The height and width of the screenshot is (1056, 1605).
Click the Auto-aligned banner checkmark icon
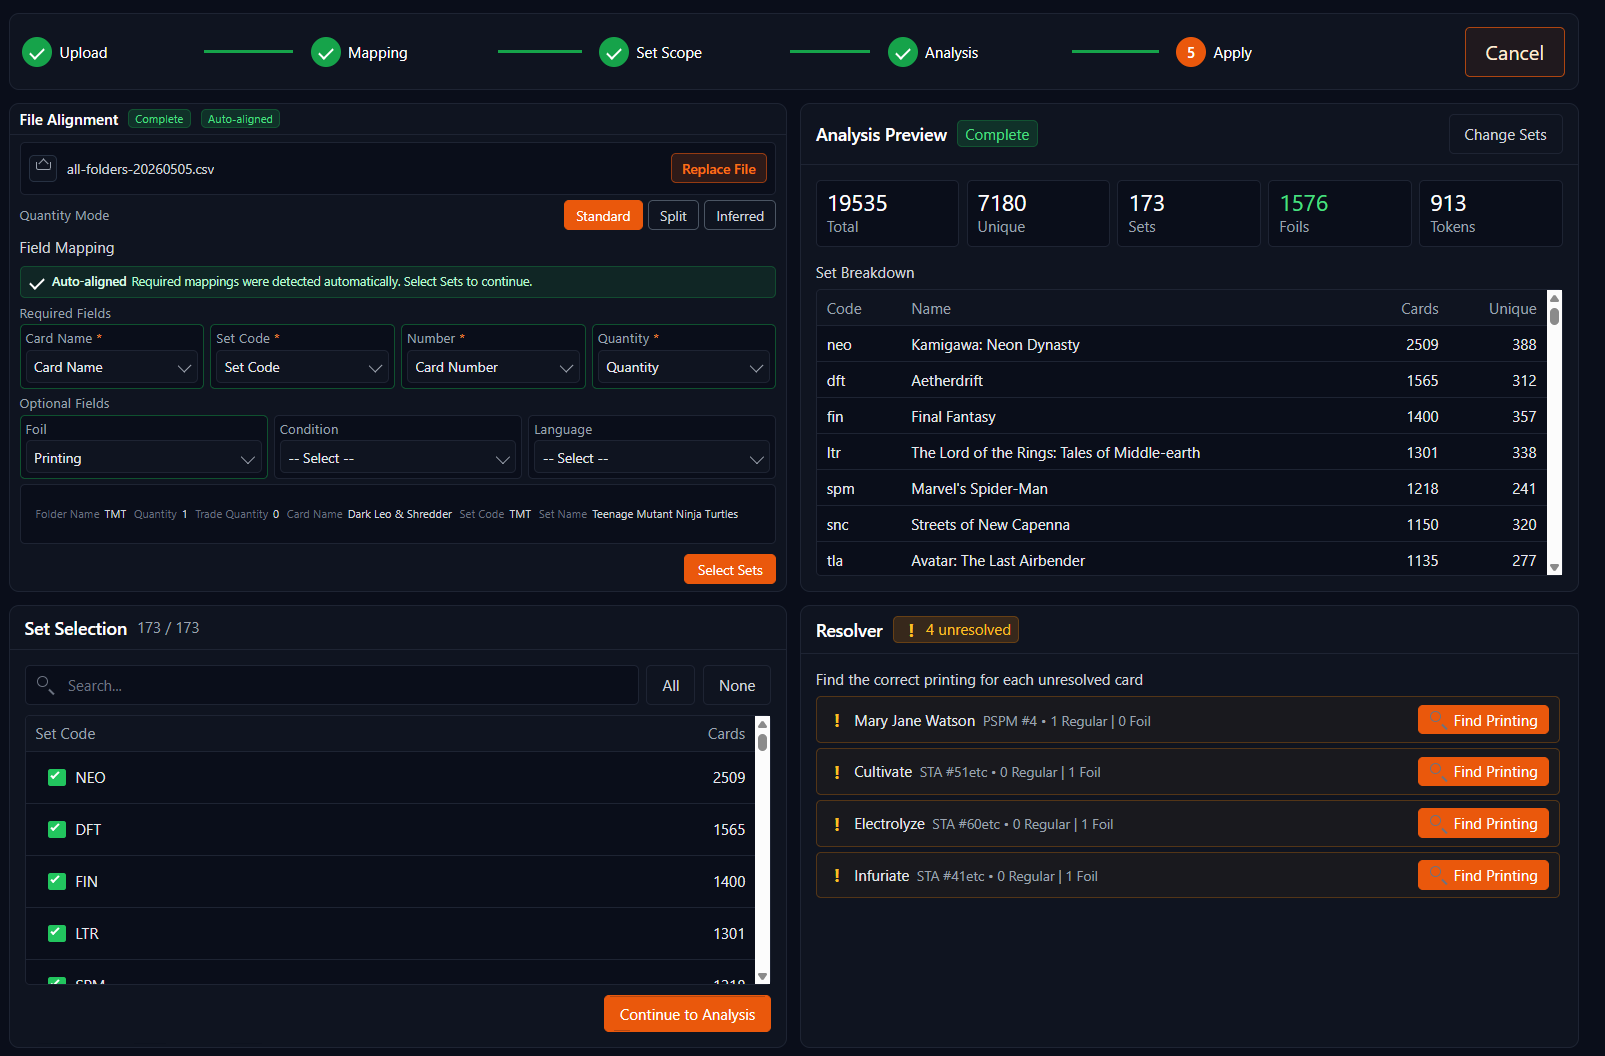point(37,283)
